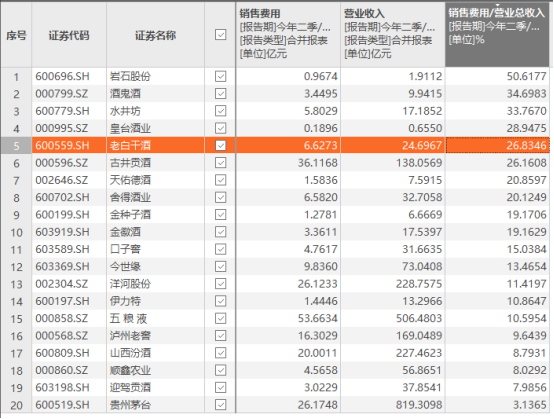Open stock code 000858.SZ
The height and width of the screenshot is (419, 554).
[61, 318]
